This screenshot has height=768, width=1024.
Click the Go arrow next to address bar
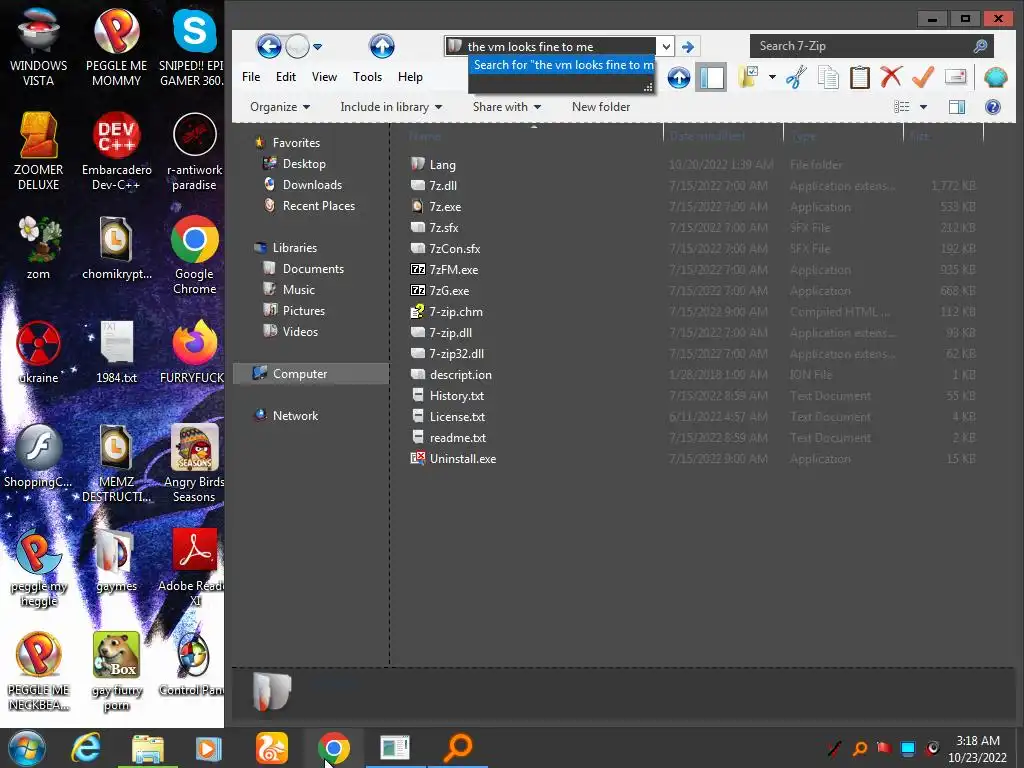pyautogui.click(x=688, y=46)
